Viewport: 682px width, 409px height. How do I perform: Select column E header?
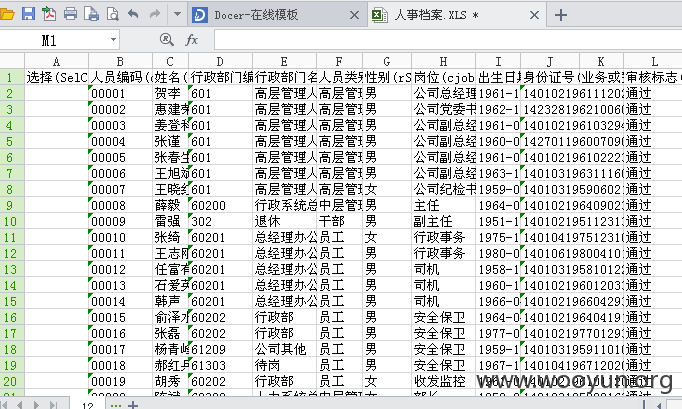point(284,61)
